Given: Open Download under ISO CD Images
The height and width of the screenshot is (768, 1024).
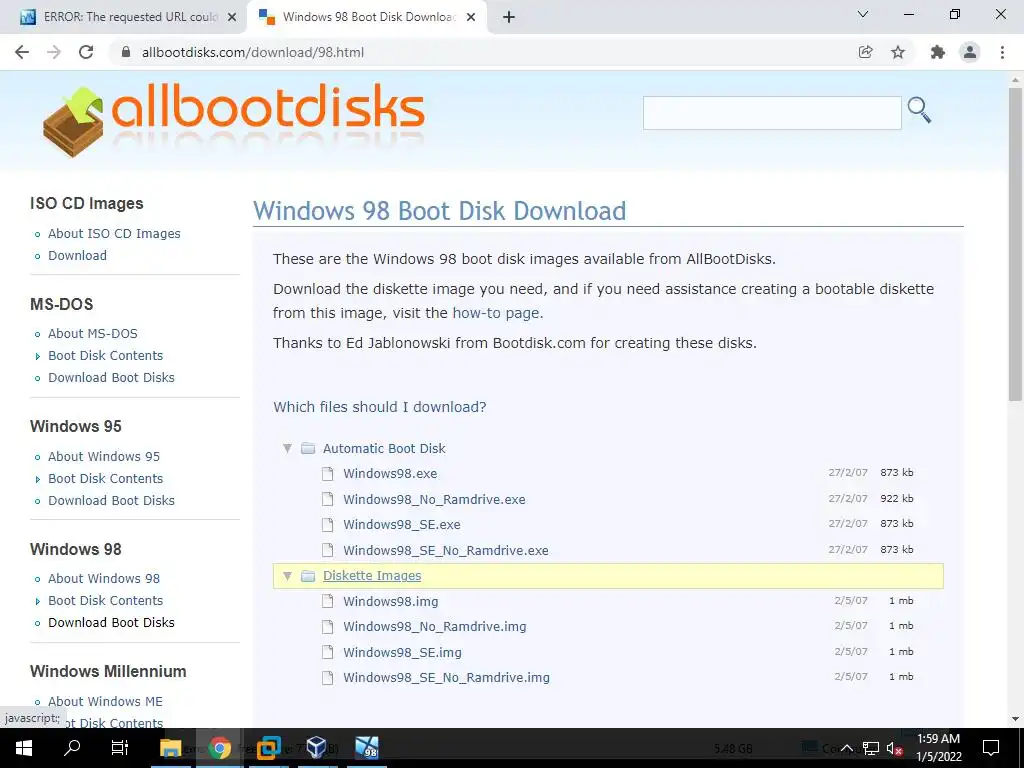Looking at the screenshot, I should point(77,255).
